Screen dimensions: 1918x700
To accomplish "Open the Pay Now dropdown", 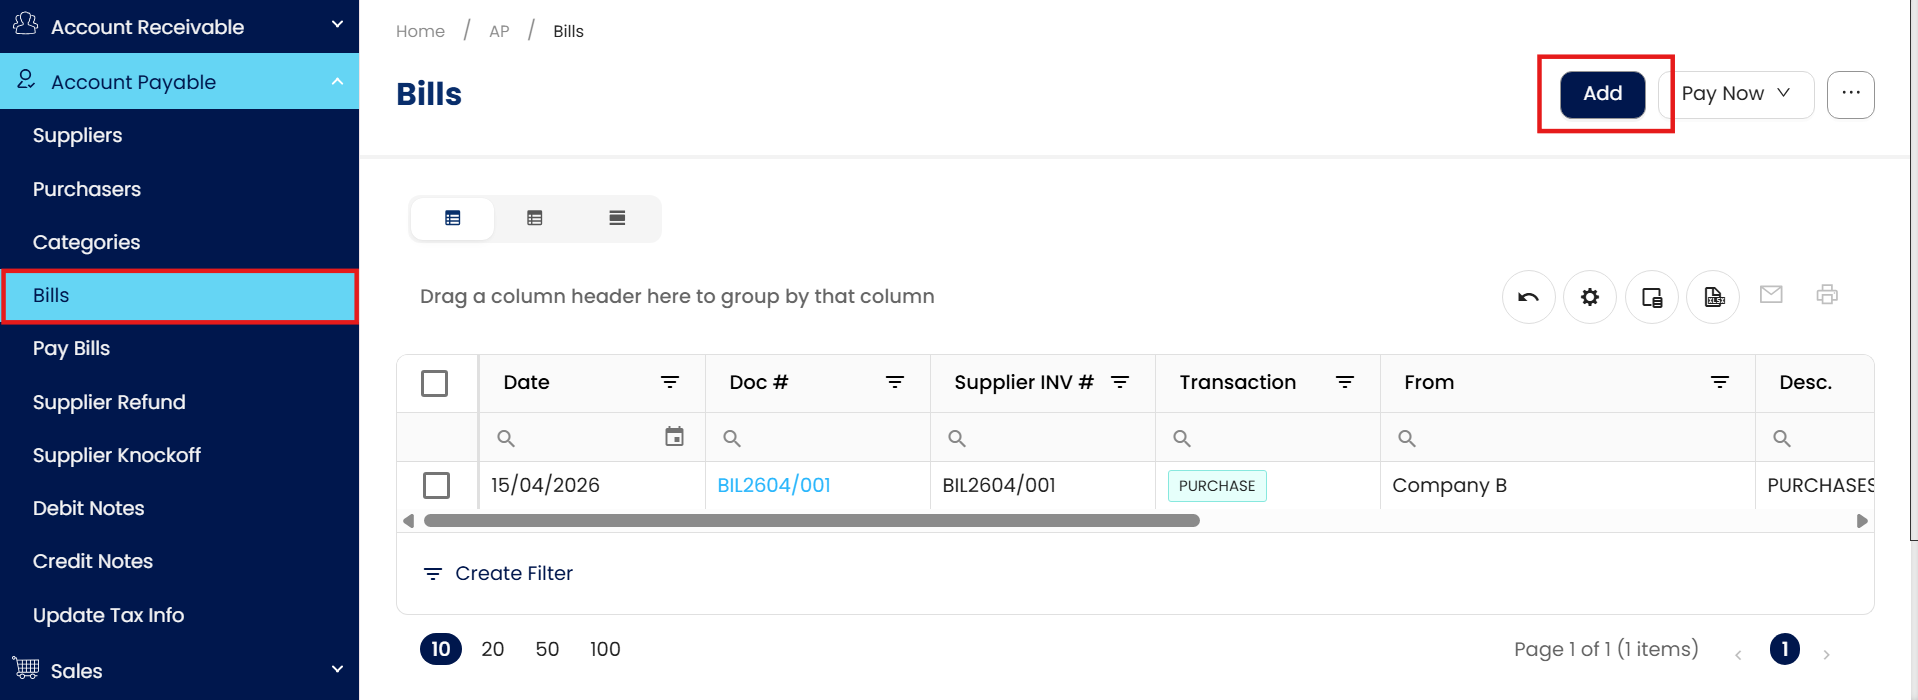I will coord(1736,94).
